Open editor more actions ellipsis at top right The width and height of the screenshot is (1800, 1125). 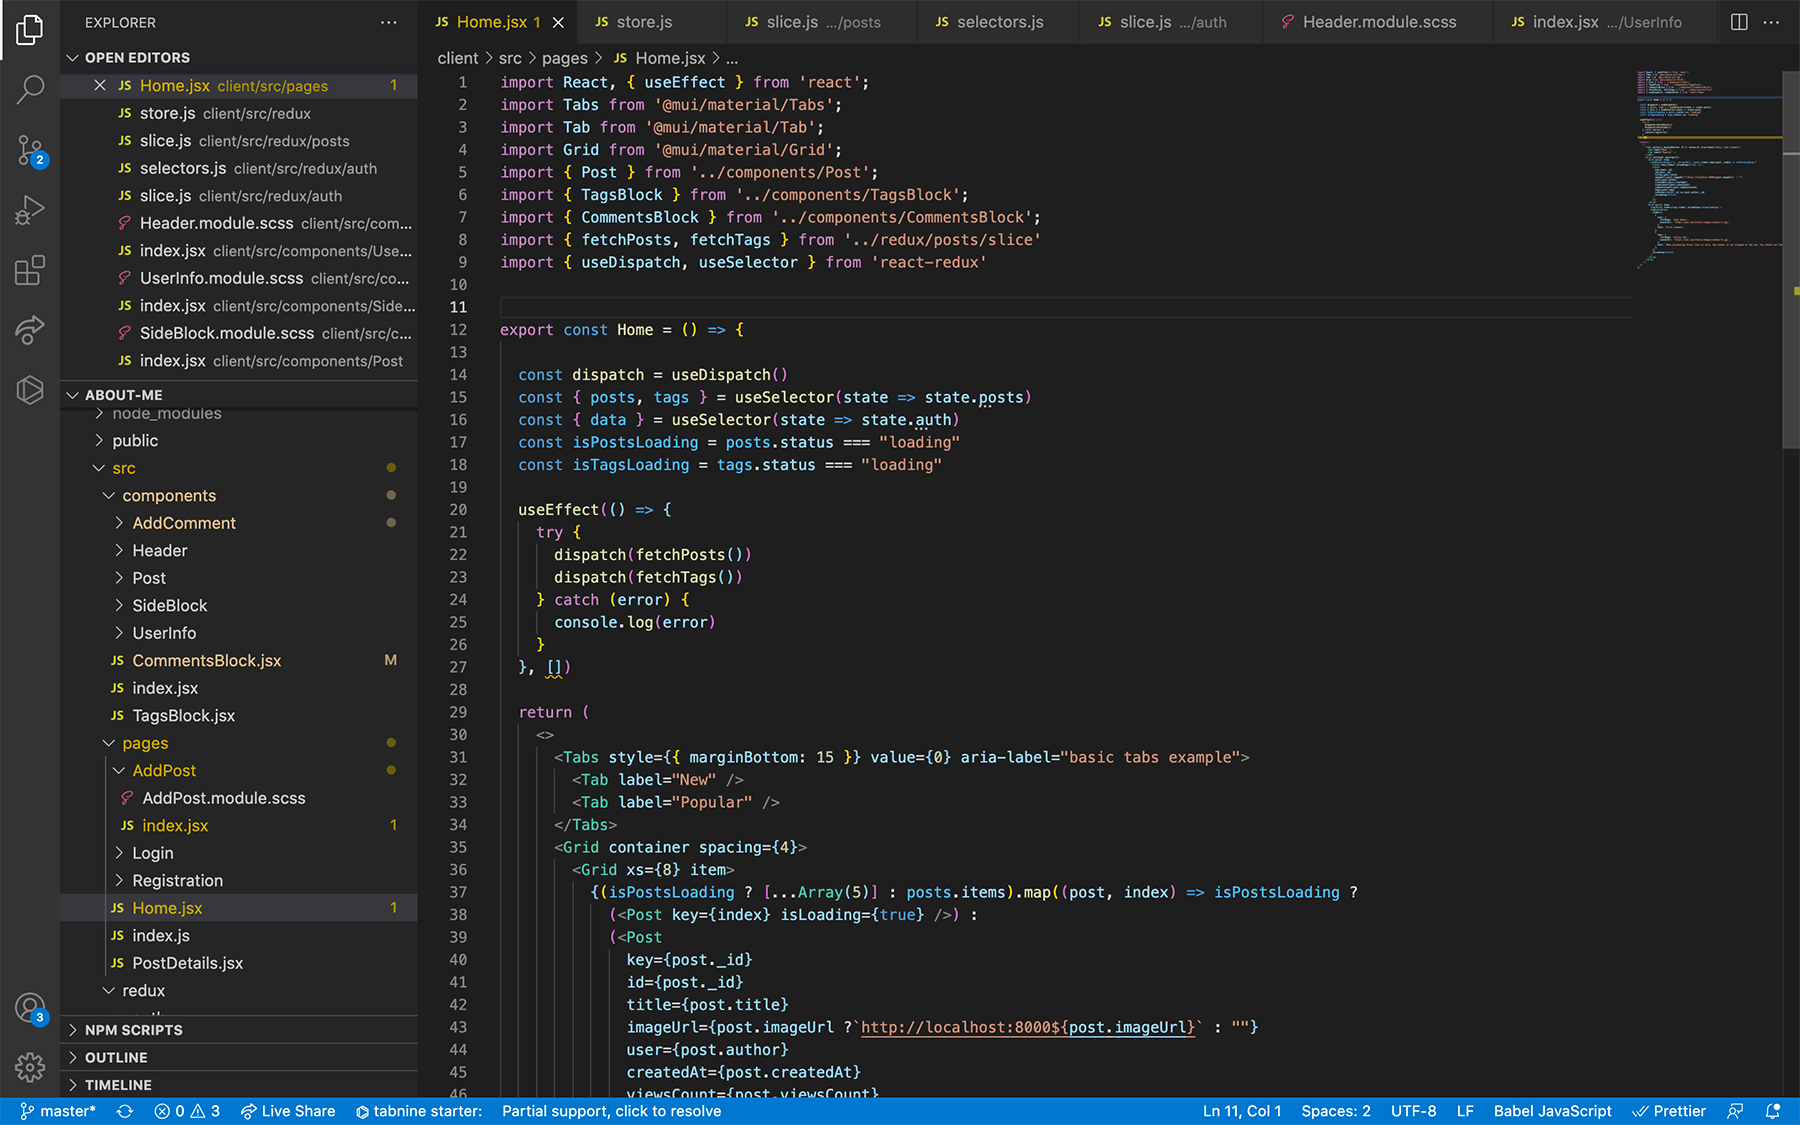(x=1771, y=22)
